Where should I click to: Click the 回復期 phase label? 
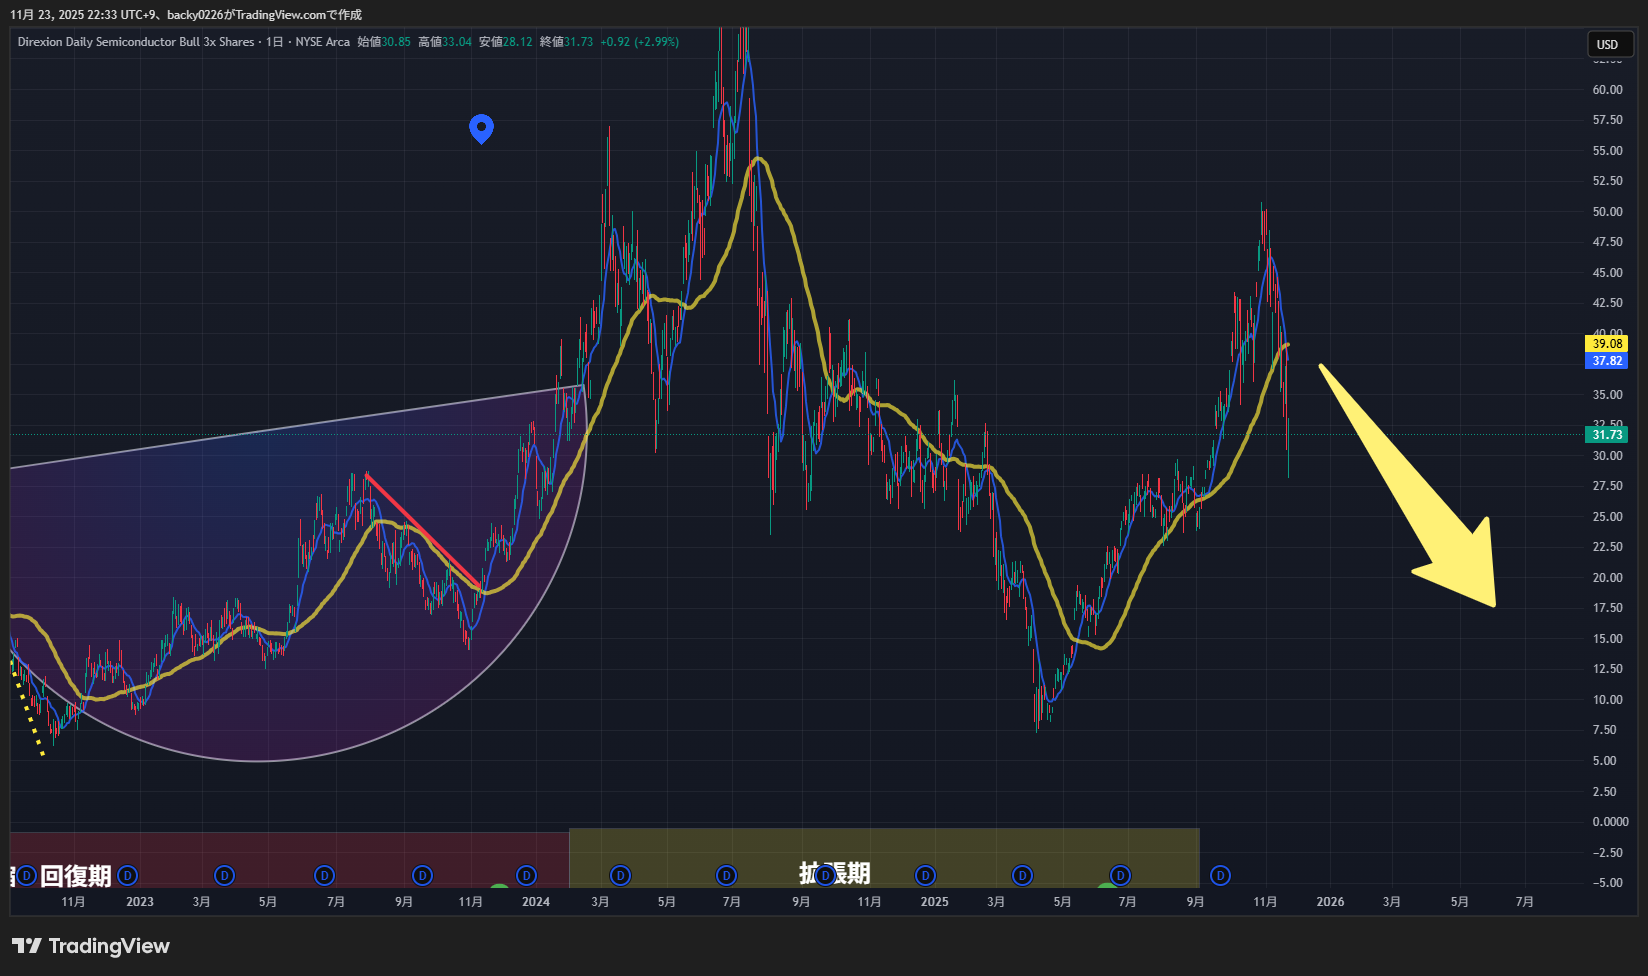point(75,876)
